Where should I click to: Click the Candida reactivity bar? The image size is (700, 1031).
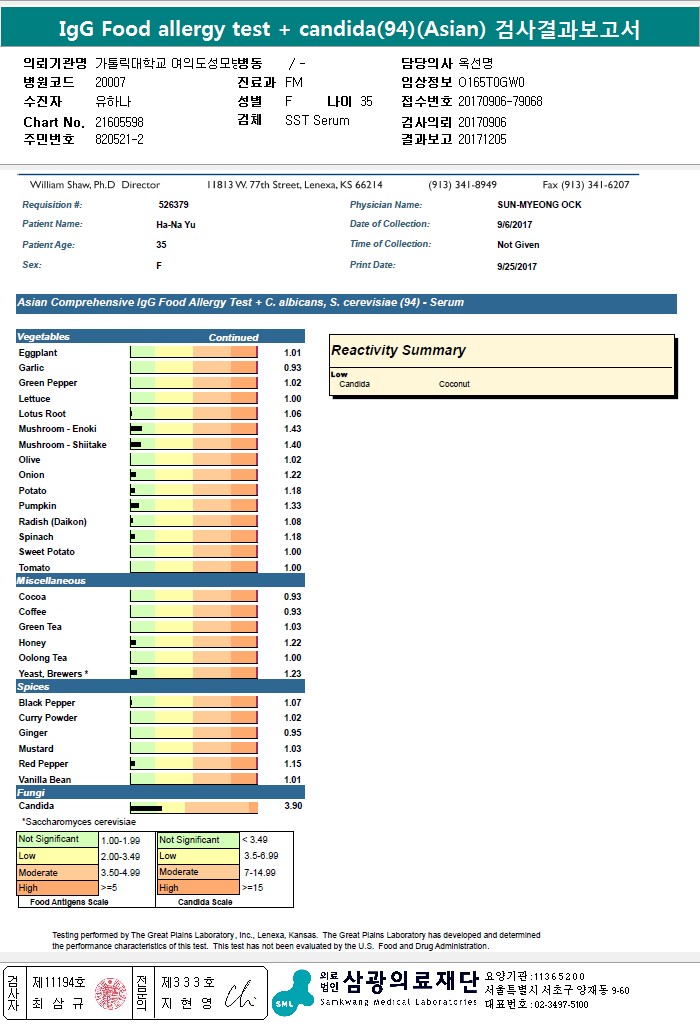(x=194, y=807)
